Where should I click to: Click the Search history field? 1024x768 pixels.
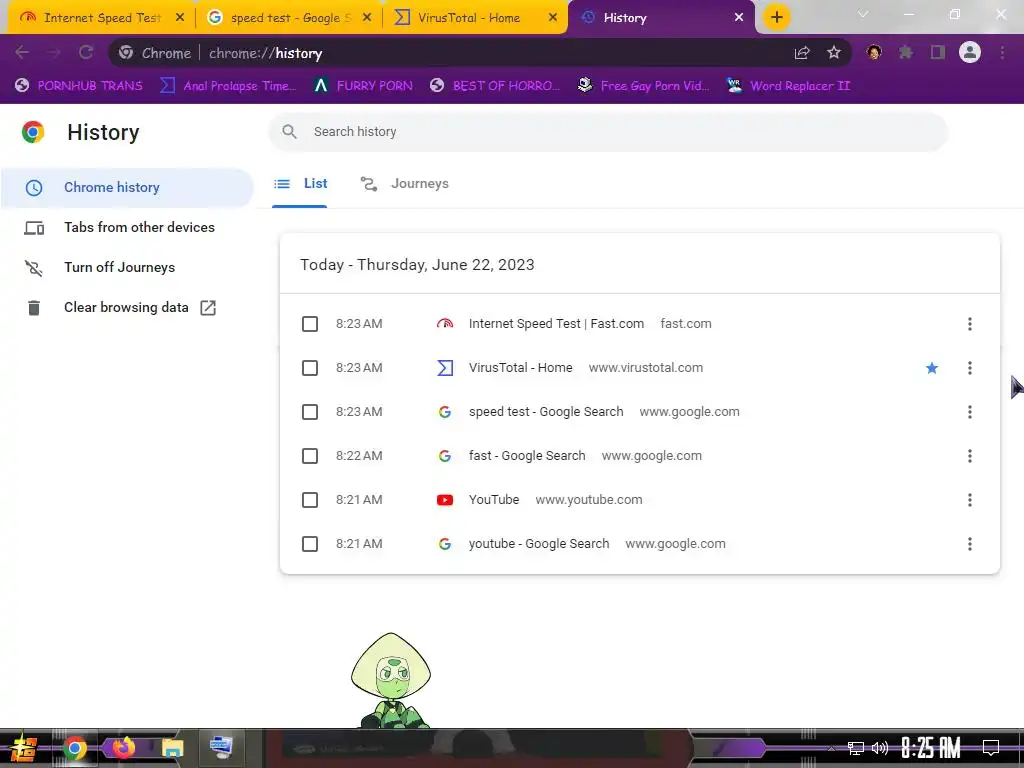click(608, 132)
